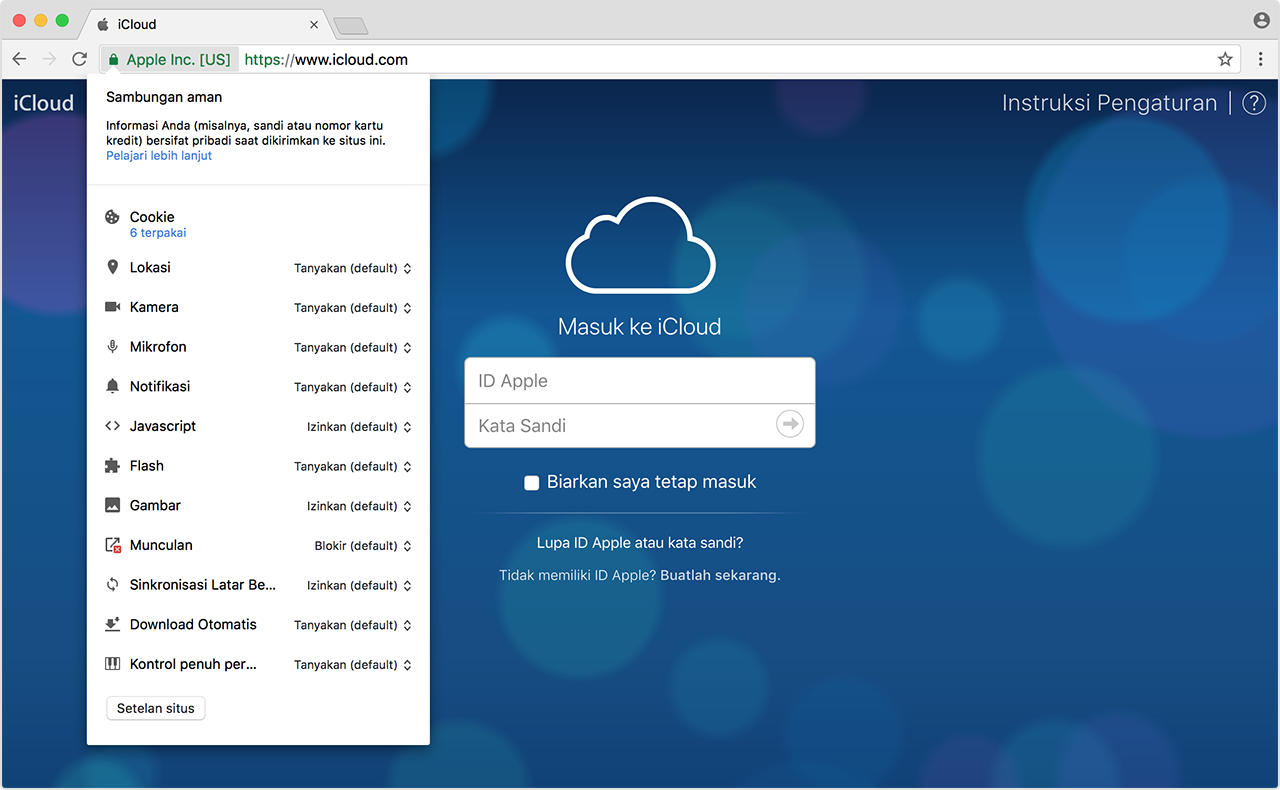Click the reload page icon

point(79,59)
